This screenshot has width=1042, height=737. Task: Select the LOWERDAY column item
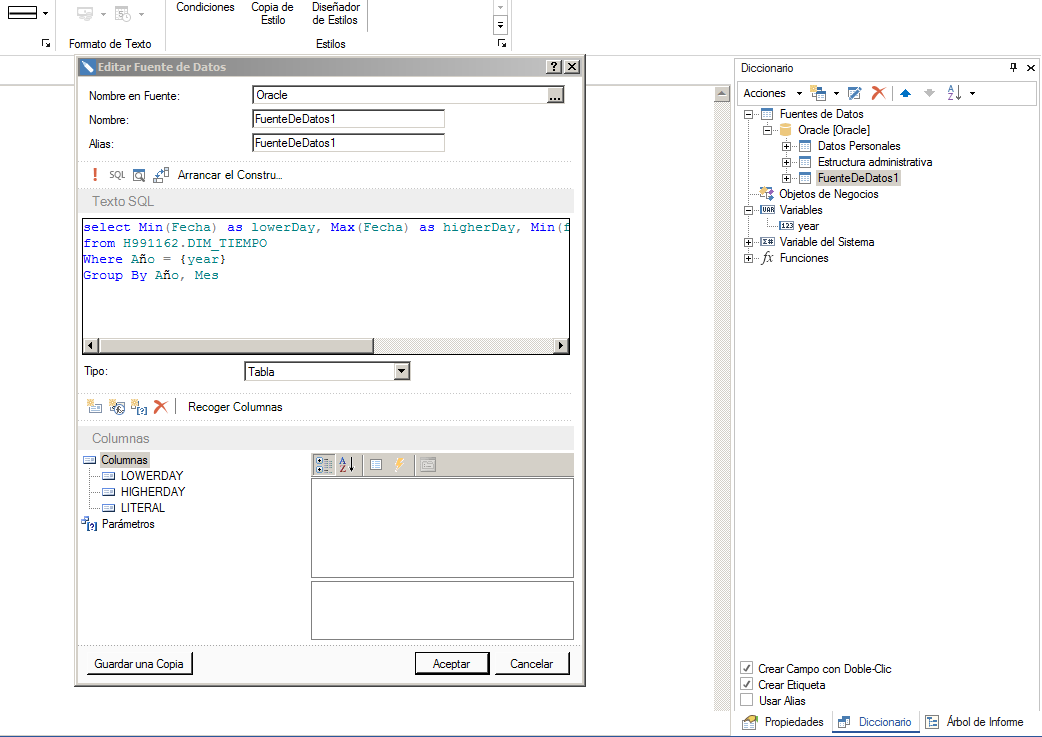(x=152, y=476)
